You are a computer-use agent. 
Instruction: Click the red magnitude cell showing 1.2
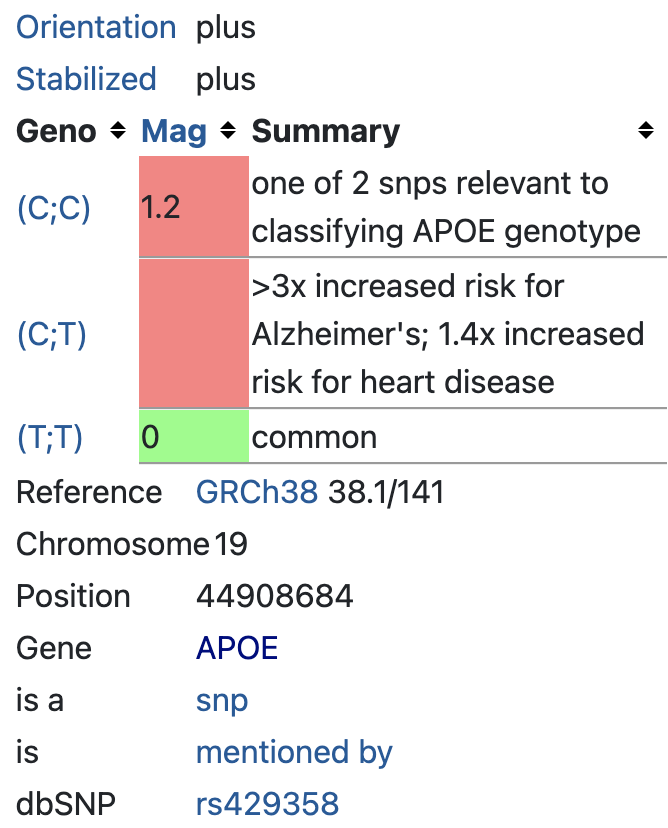pyautogui.click(x=193, y=207)
